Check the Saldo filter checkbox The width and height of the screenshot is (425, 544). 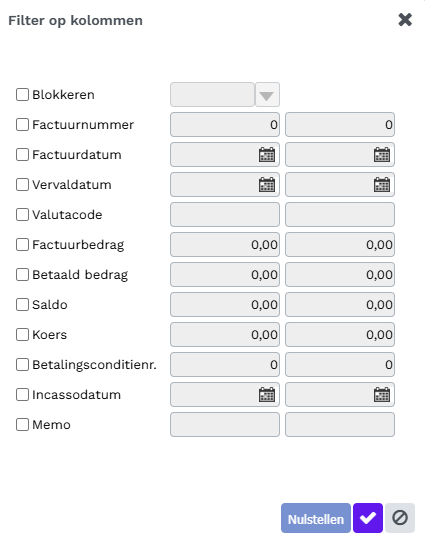click(22, 305)
